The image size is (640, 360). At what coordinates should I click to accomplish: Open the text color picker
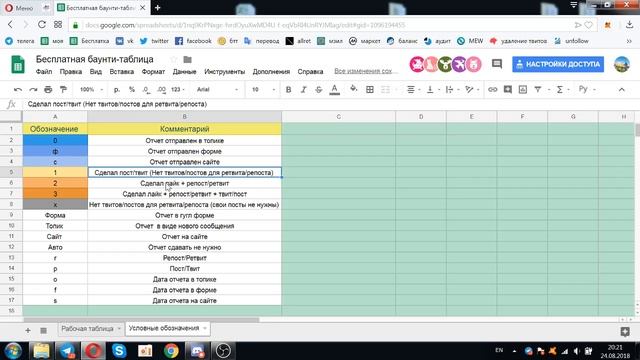point(334,89)
